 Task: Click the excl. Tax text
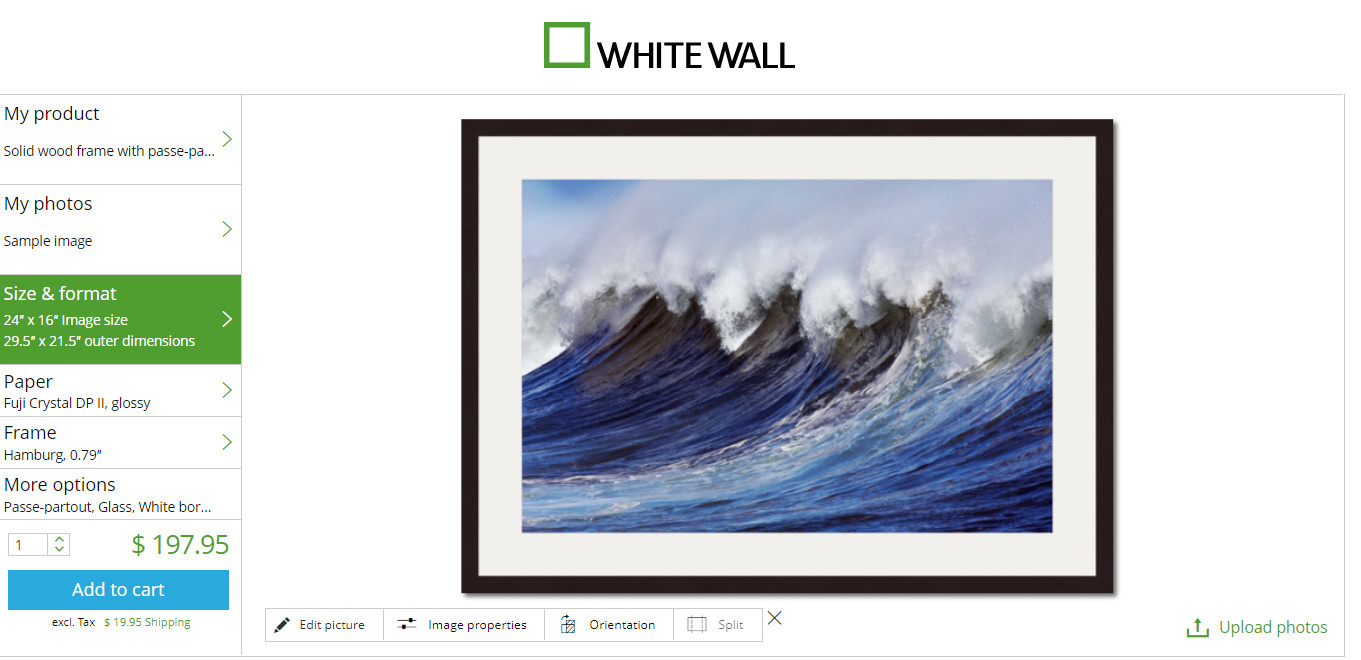74,622
